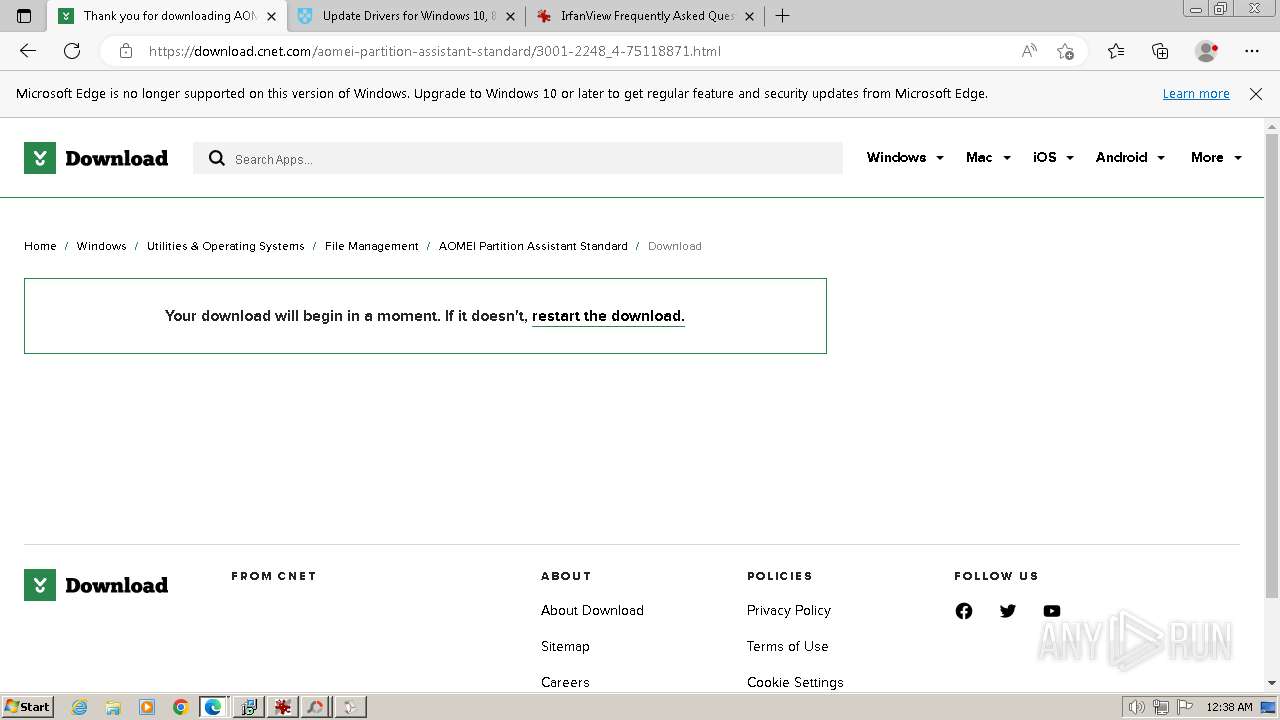1280x720 pixels.
Task: Open the Careers footer link
Action: tap(565, 682)
